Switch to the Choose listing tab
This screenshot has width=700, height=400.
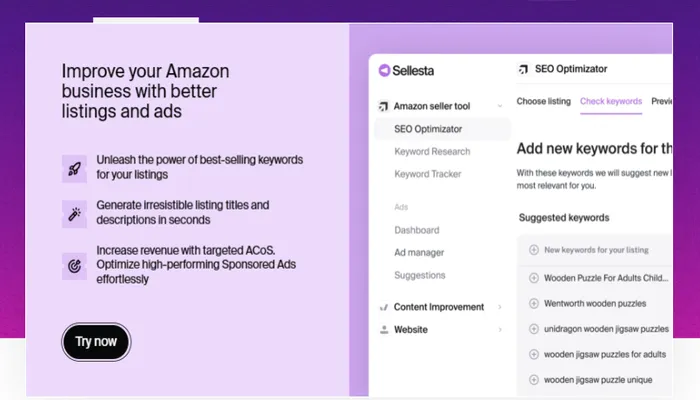pyautogui.click(x=543, y=101)
